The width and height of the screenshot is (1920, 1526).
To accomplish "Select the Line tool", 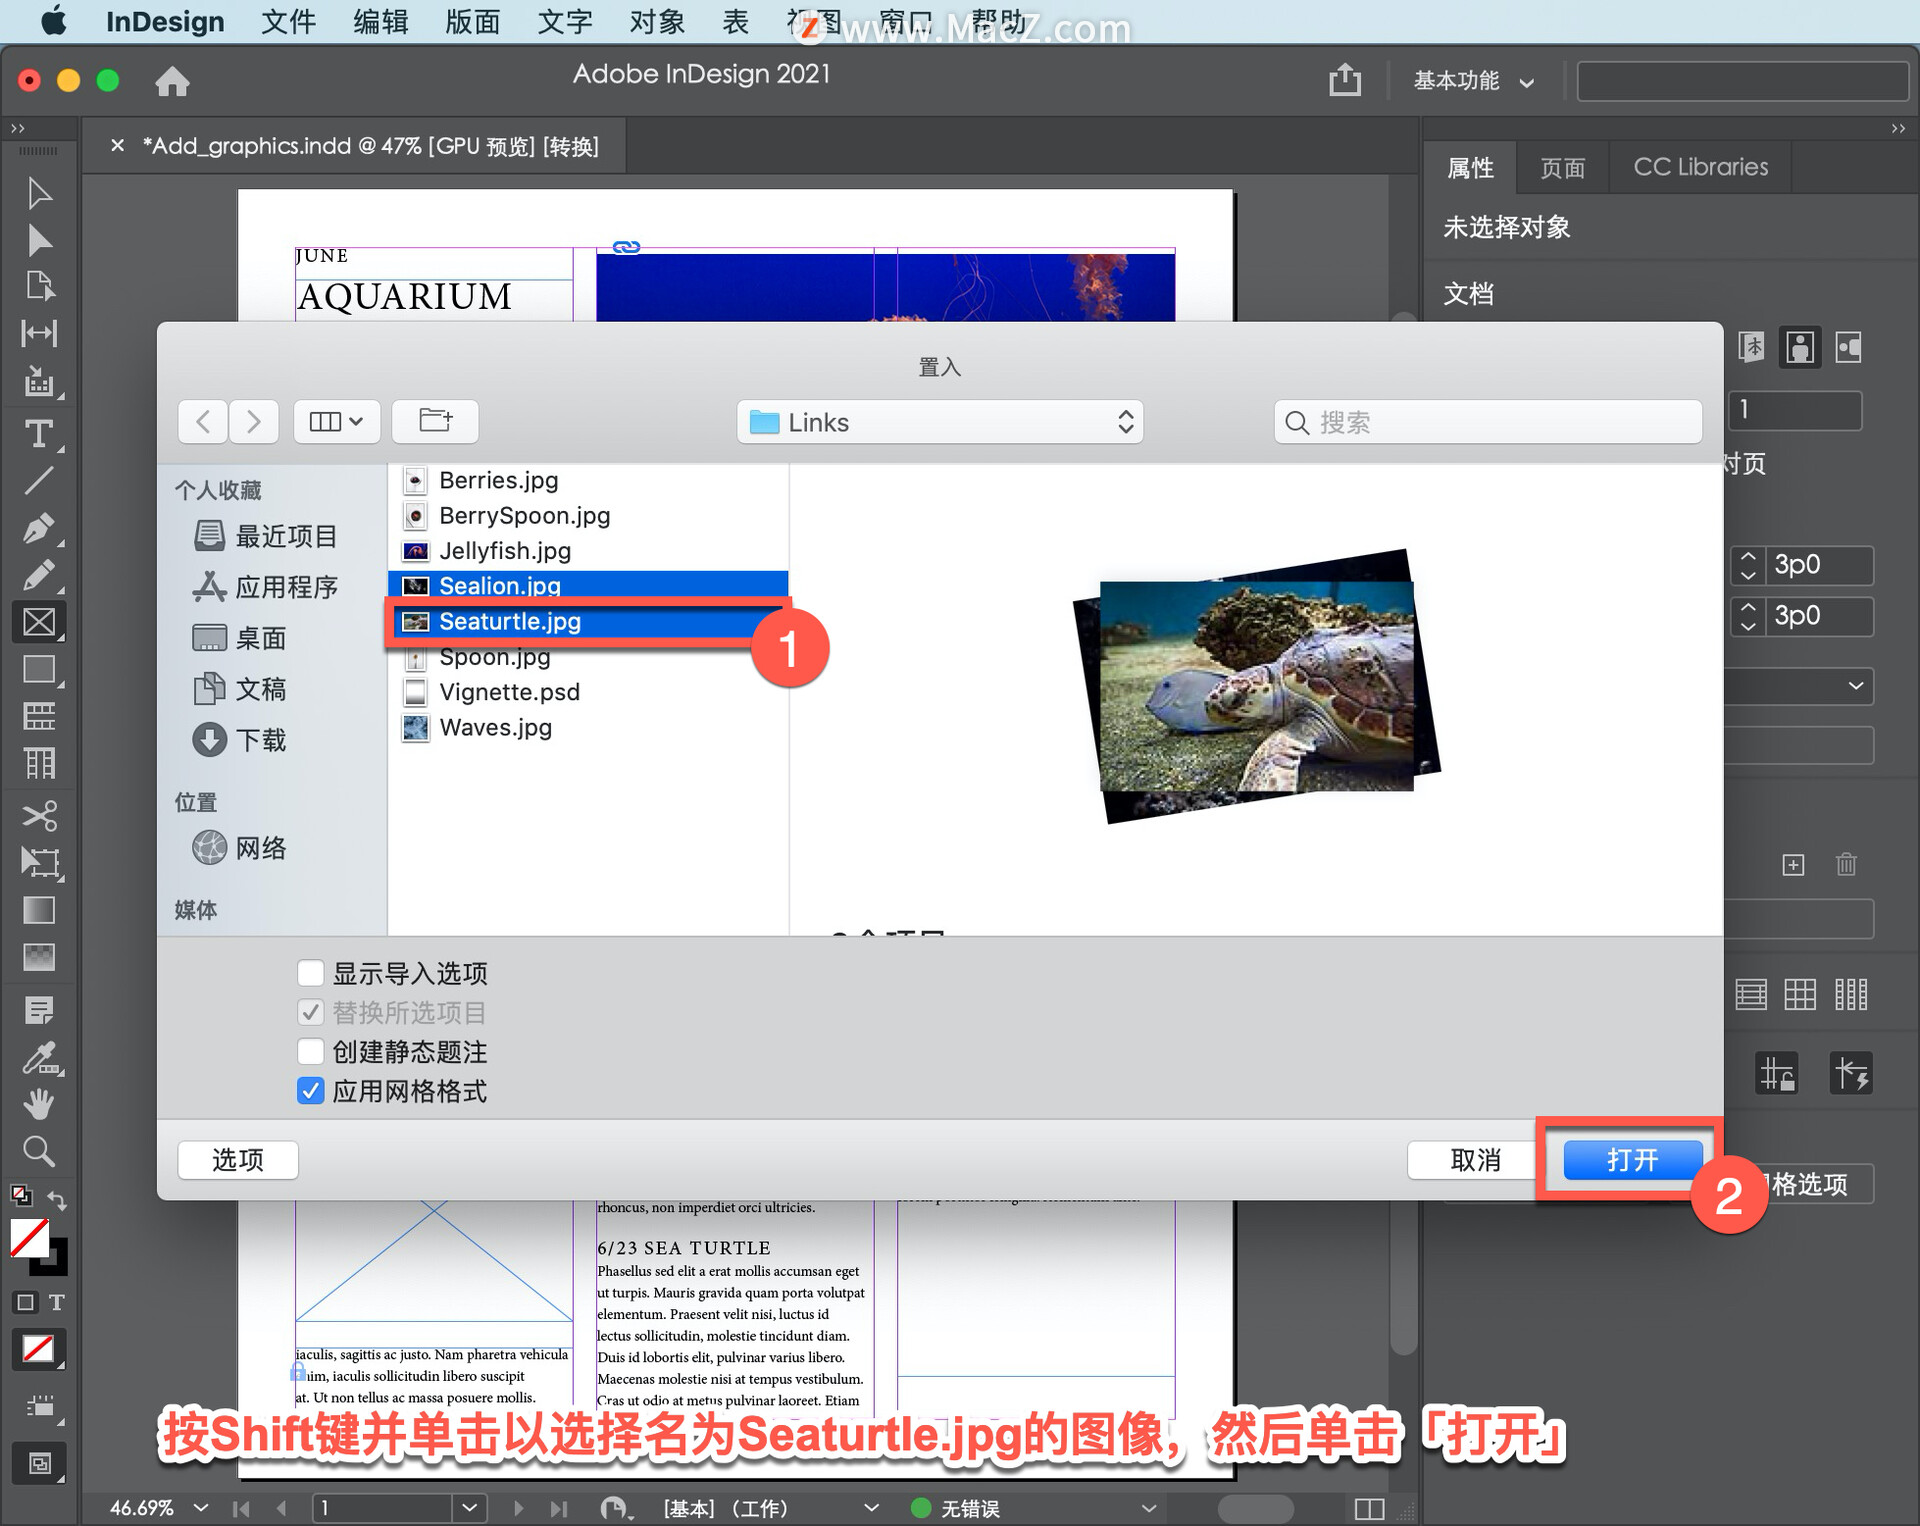I will pyautogui.click(x=39, y=481).
